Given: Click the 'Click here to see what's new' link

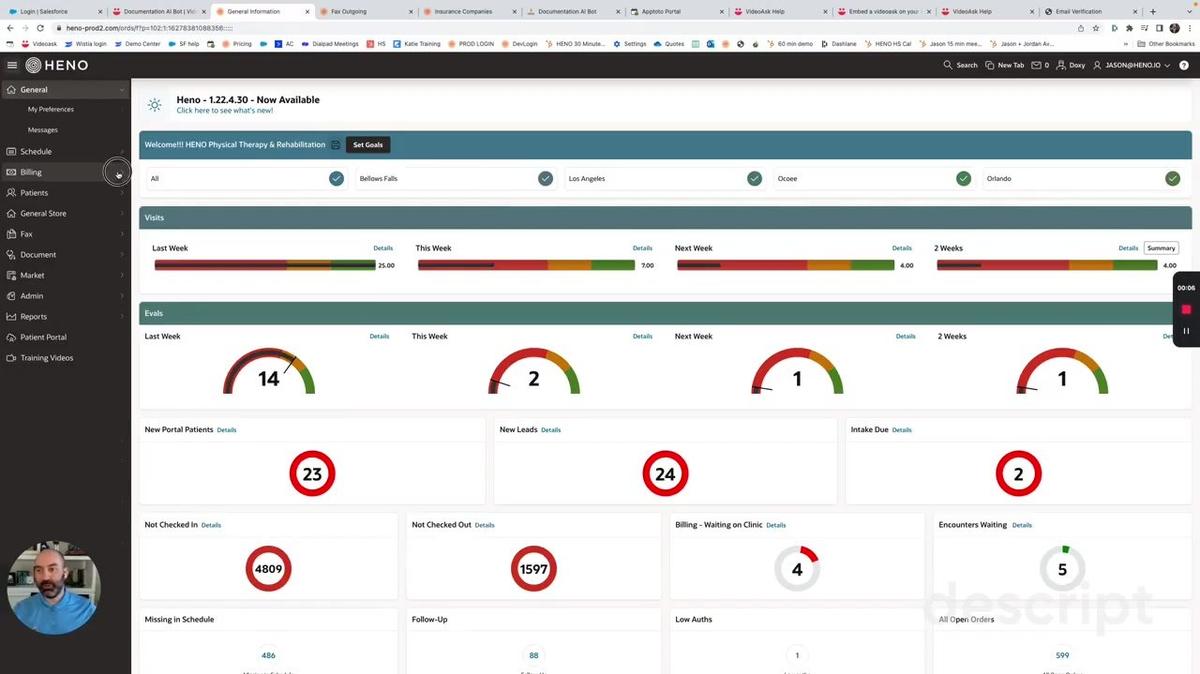Looking at the screenshot, I should pyautogui.click(x=224, y=111).
